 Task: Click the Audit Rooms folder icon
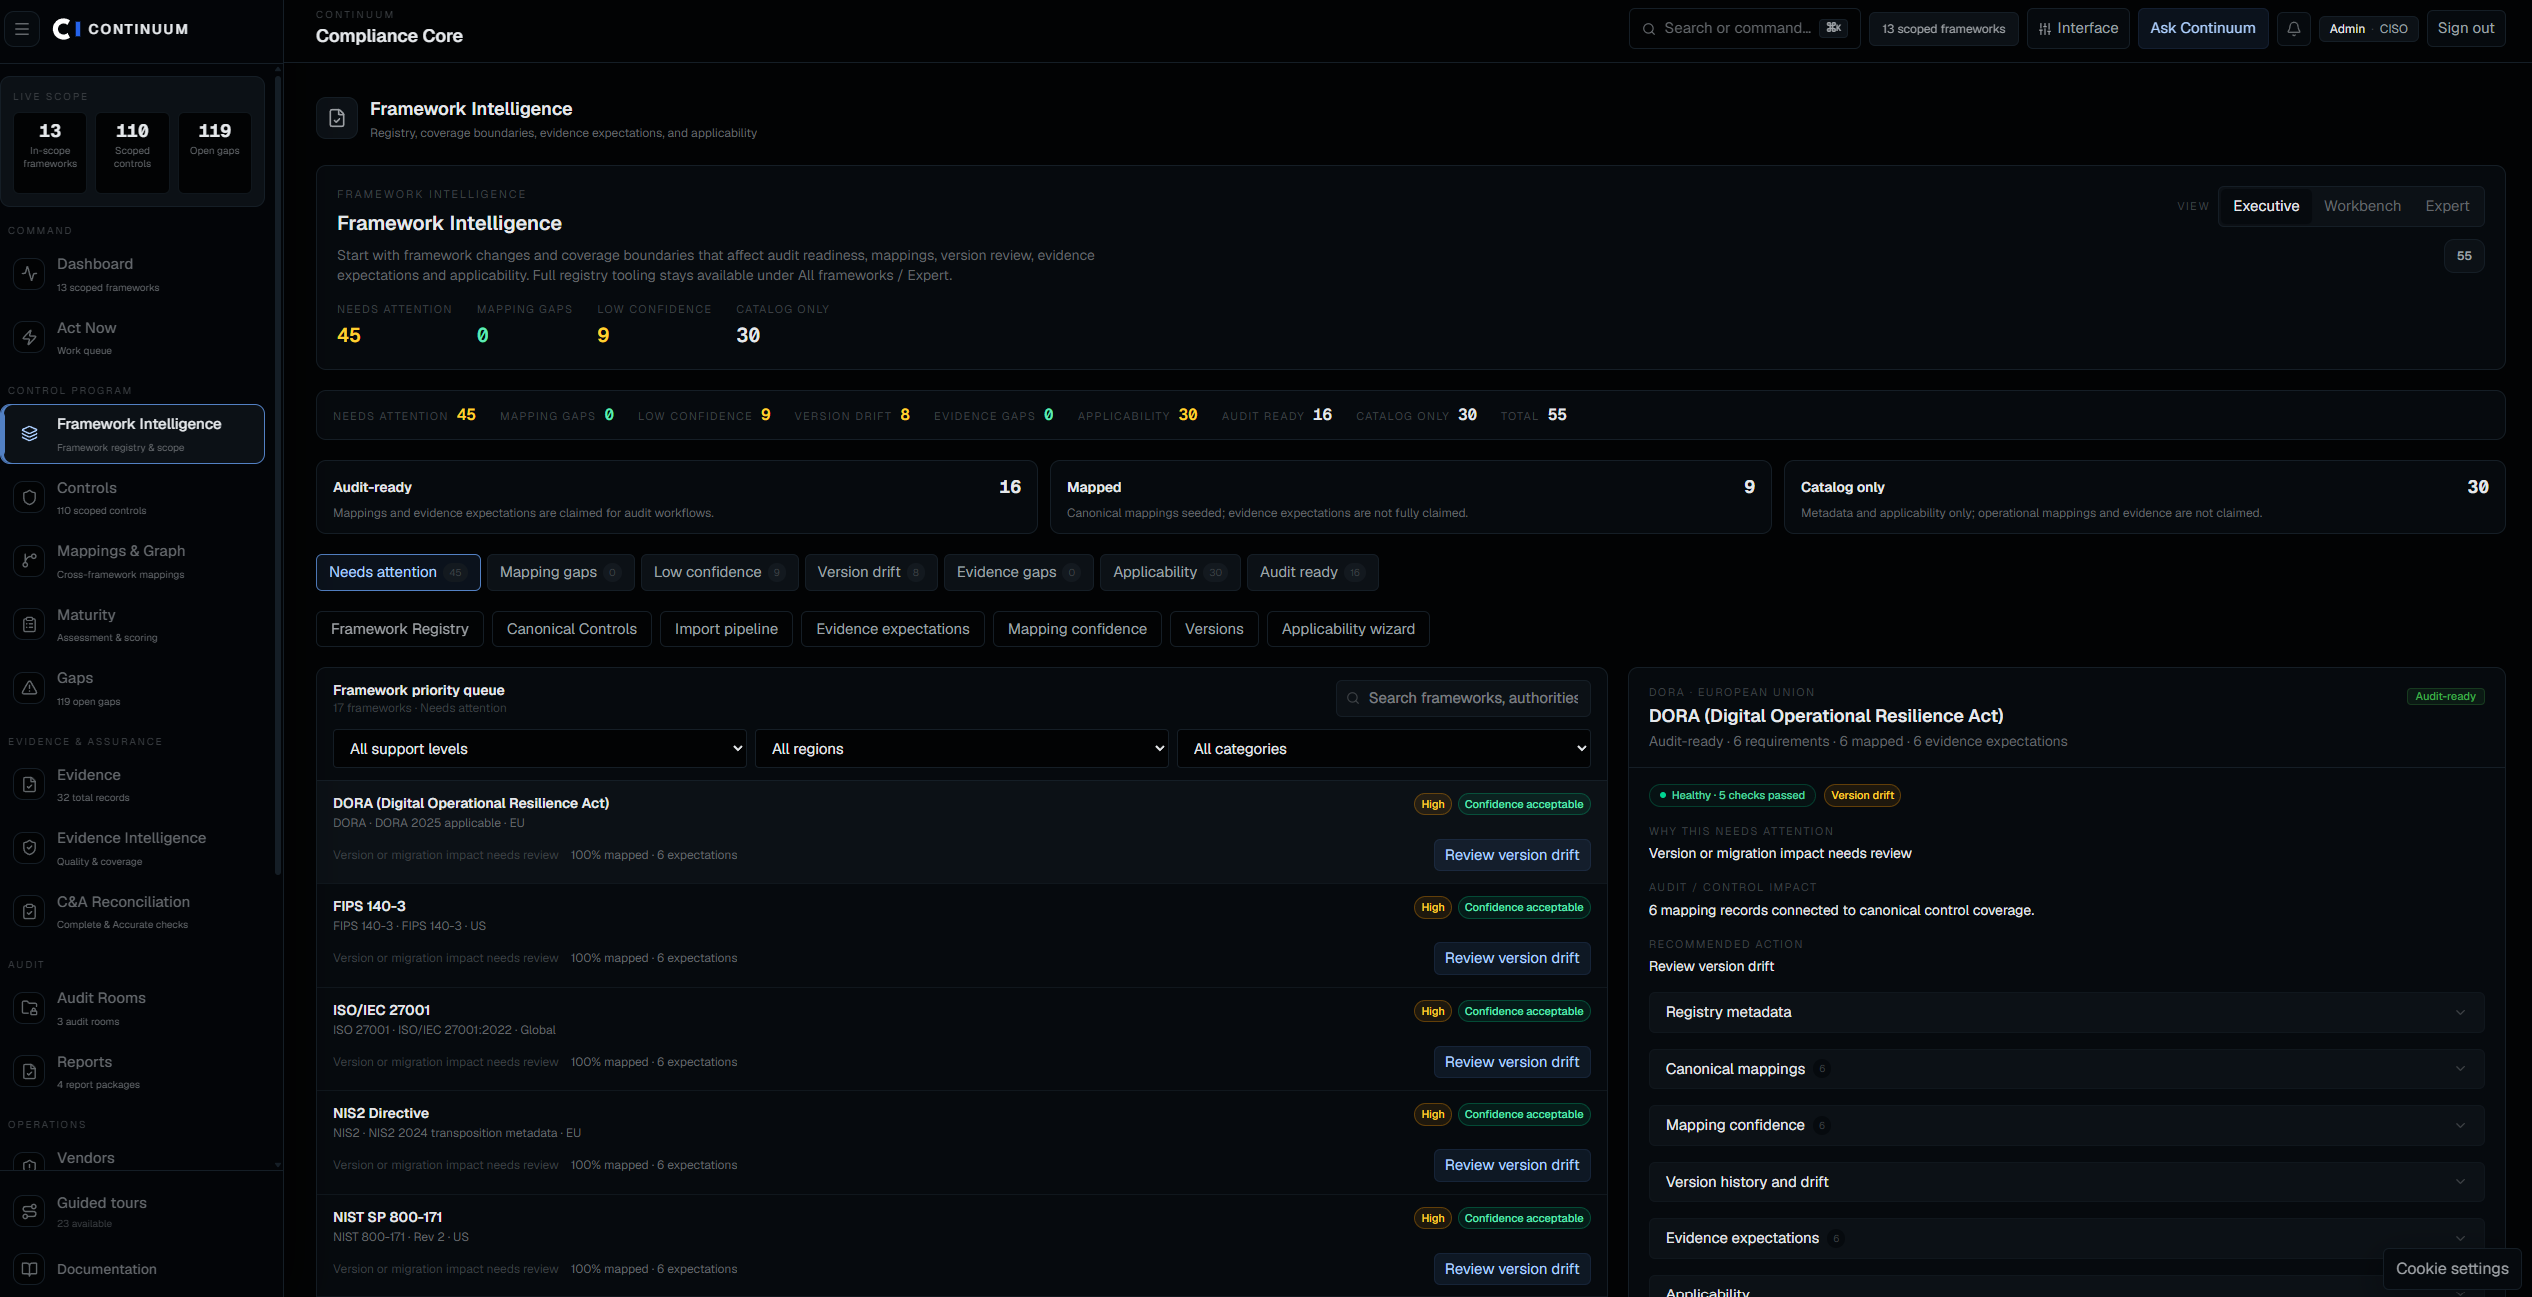[x=30, y=1008]
